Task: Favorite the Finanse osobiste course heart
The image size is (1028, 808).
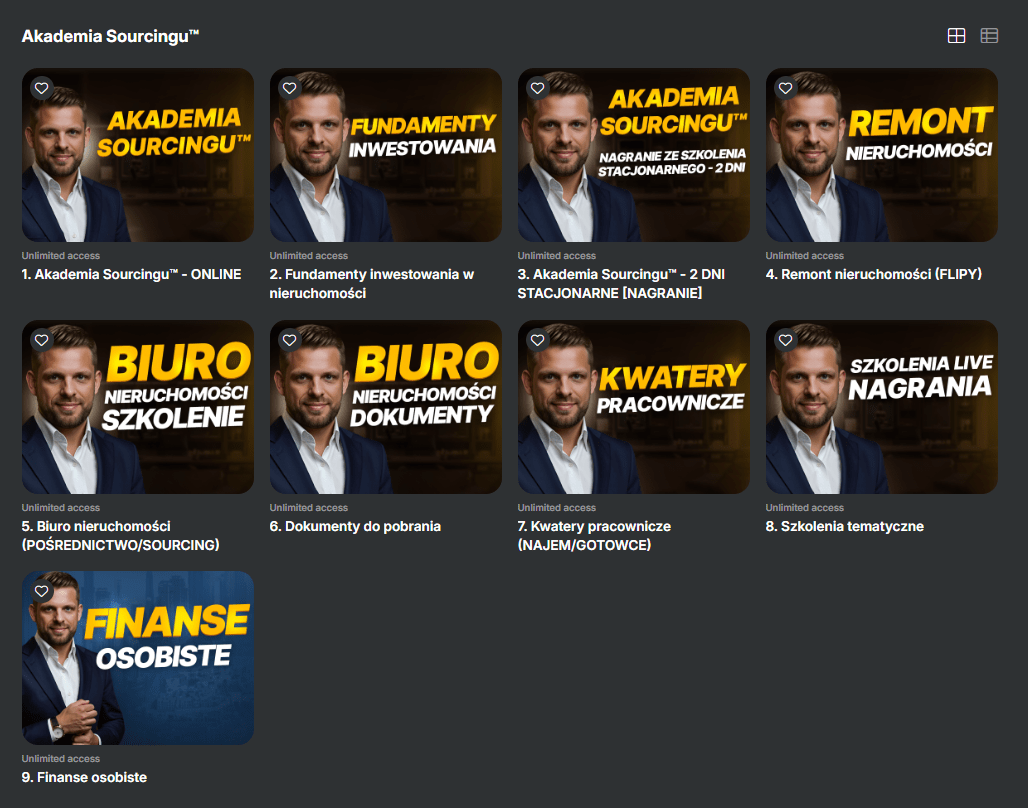Action: click(x=41, y=591)
